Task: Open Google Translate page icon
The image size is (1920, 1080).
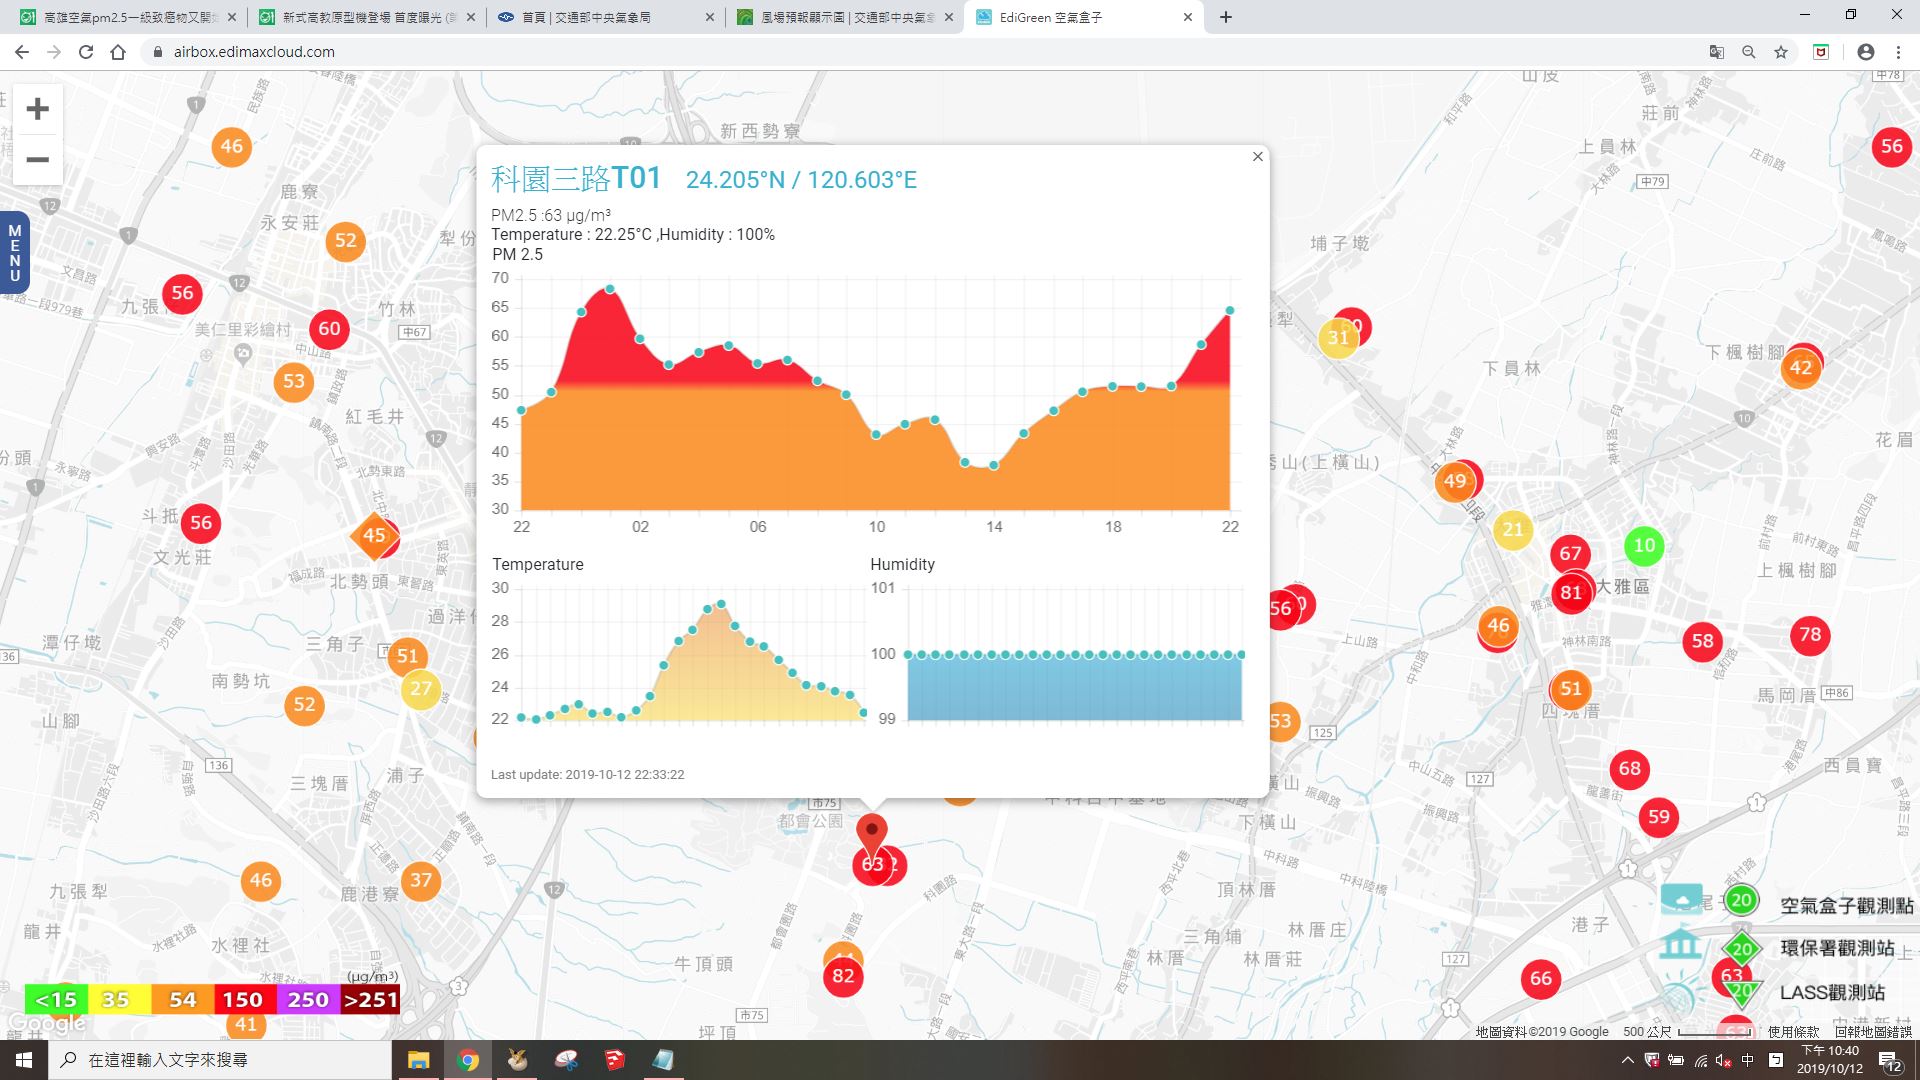Action: (1717, 52)
